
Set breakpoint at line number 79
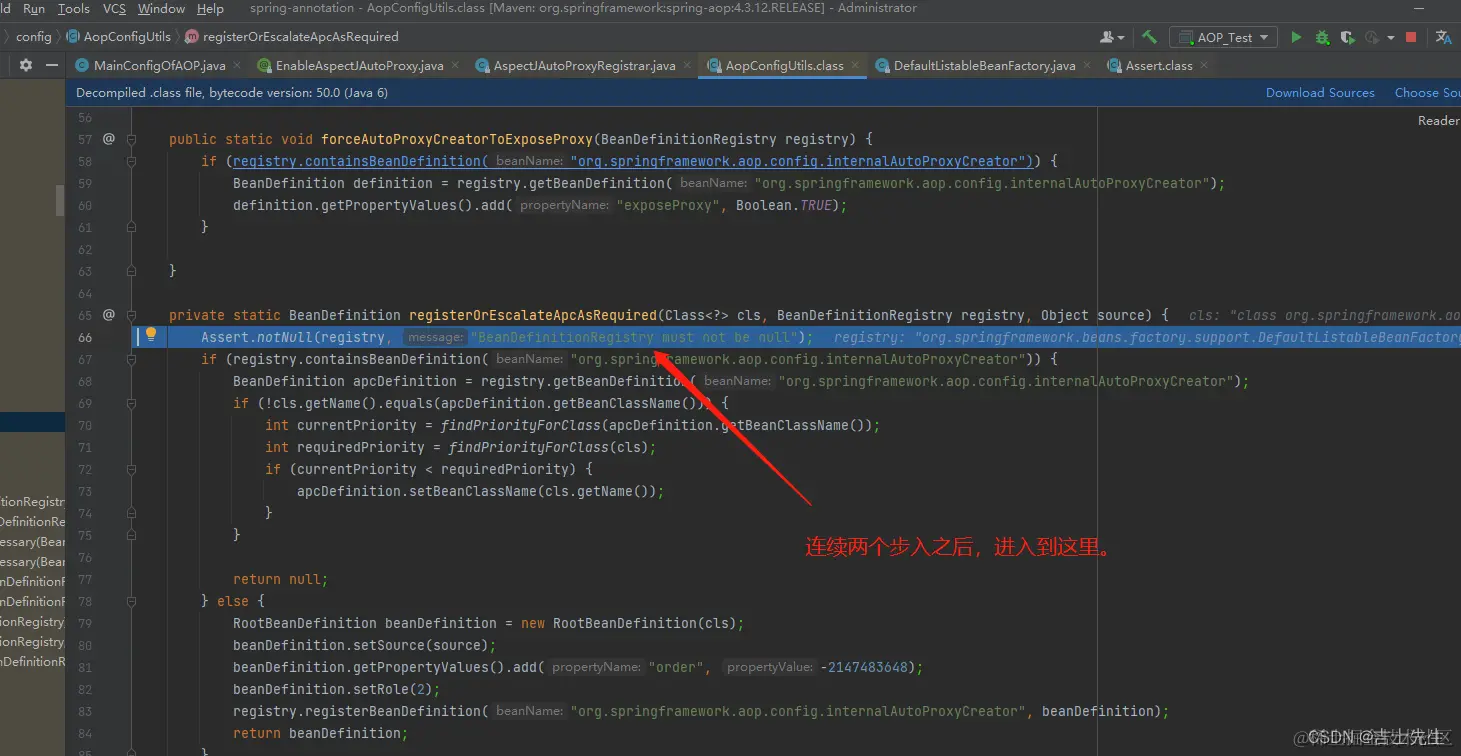pyautogui.click(x=85, y=623)
